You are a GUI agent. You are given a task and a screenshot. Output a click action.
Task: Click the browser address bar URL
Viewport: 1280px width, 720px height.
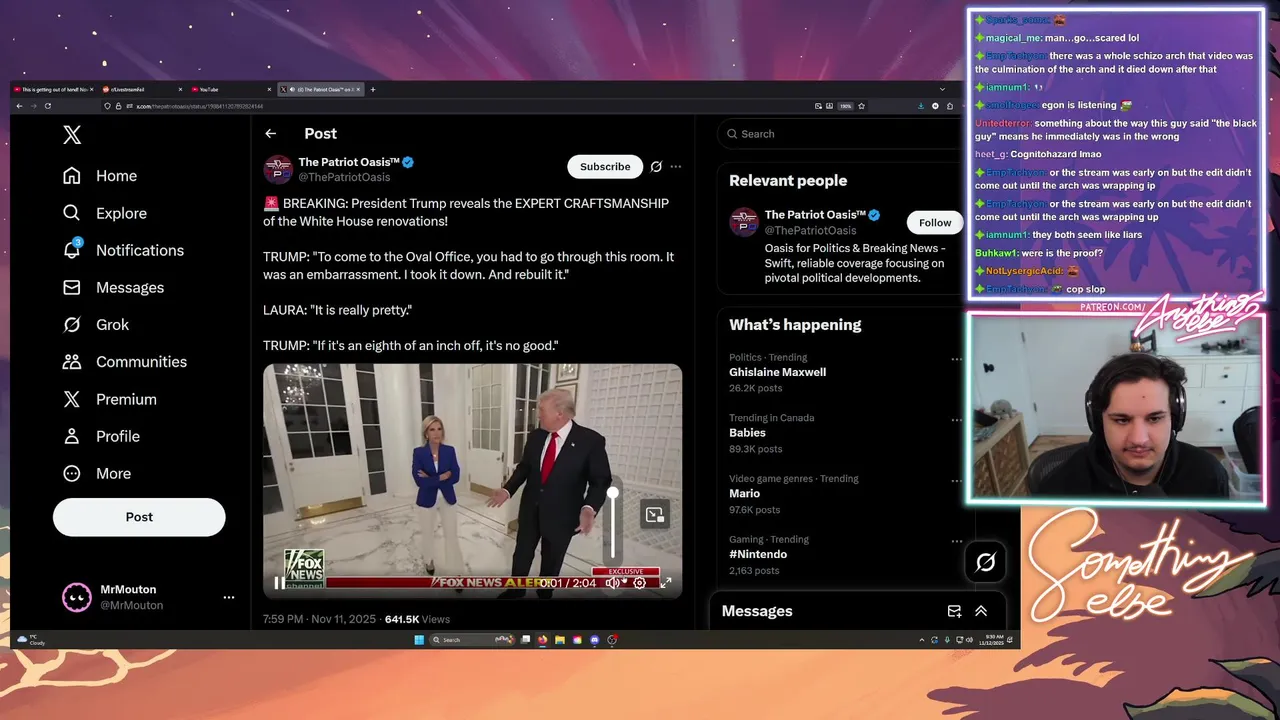point(200,106)
